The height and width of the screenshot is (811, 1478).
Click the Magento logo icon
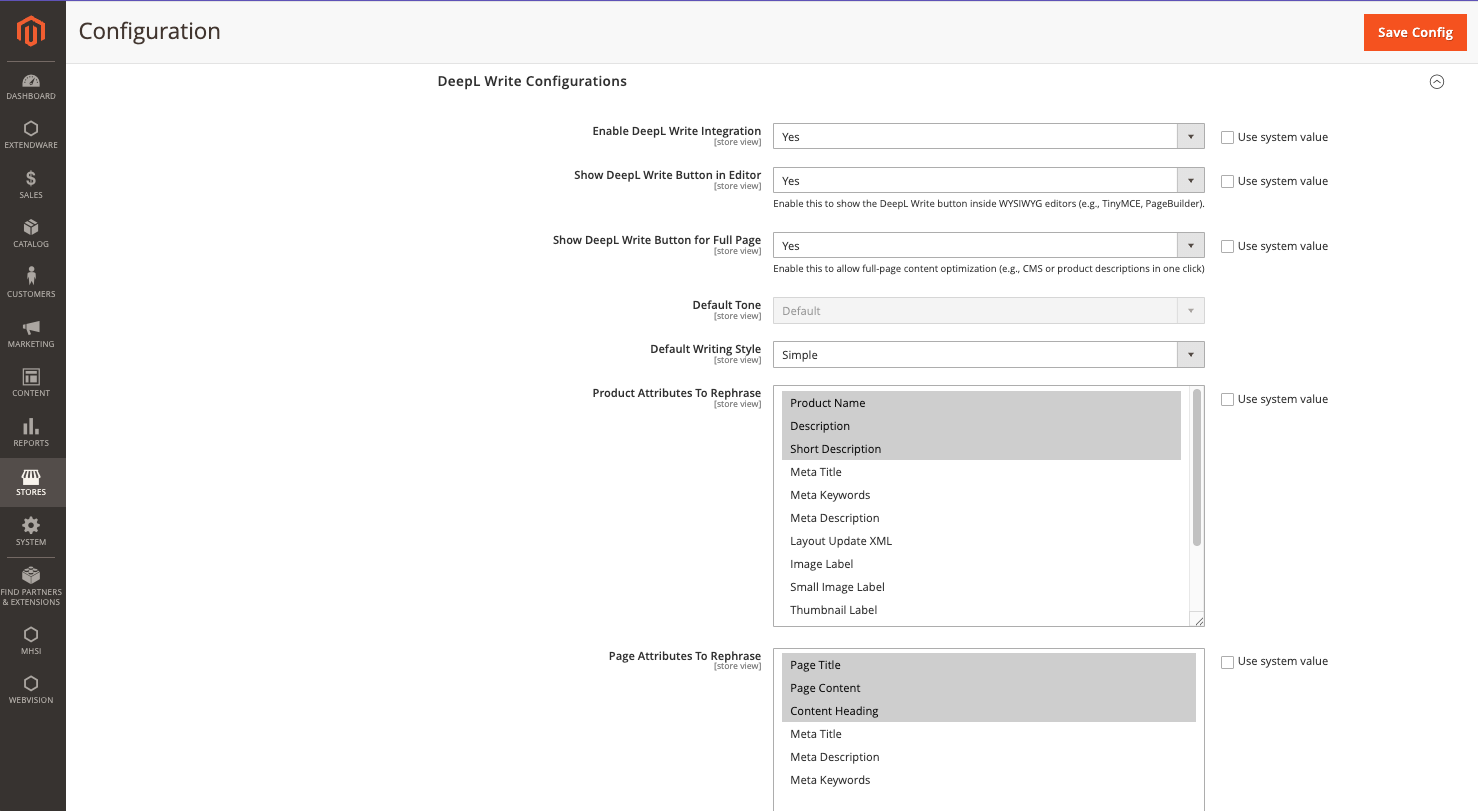click(31, 32)
